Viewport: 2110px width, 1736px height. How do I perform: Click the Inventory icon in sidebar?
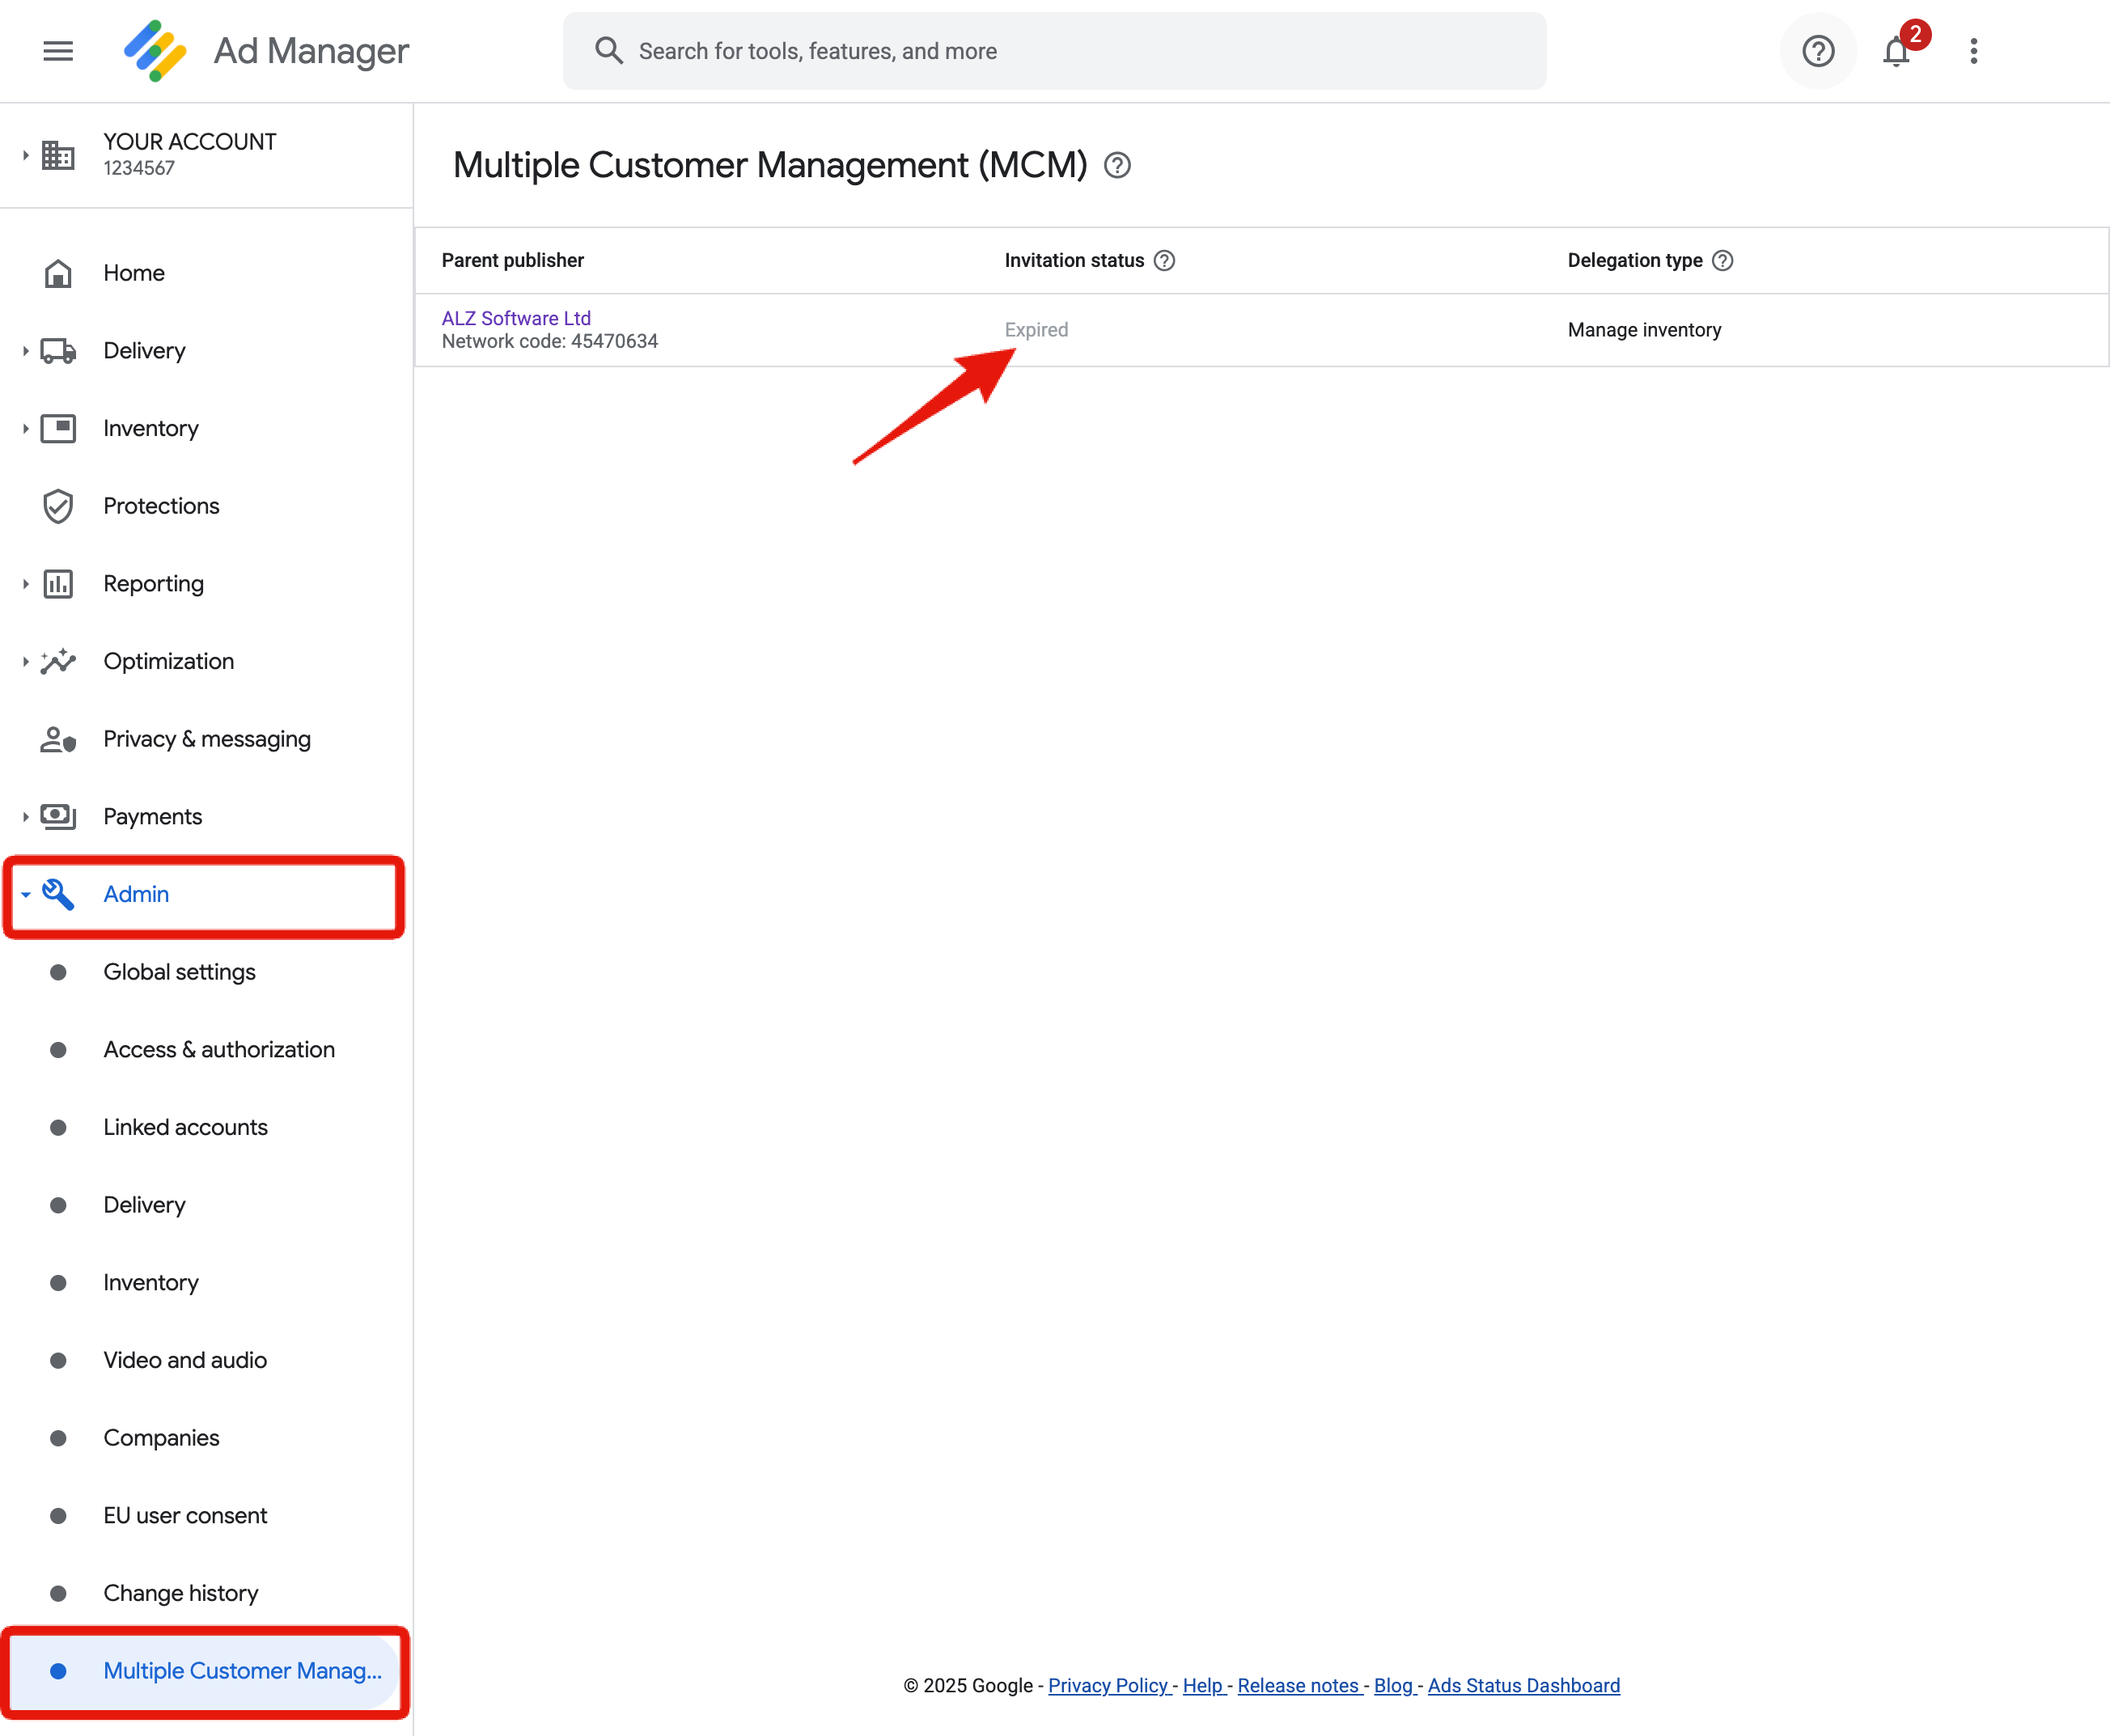pos(58,428)
